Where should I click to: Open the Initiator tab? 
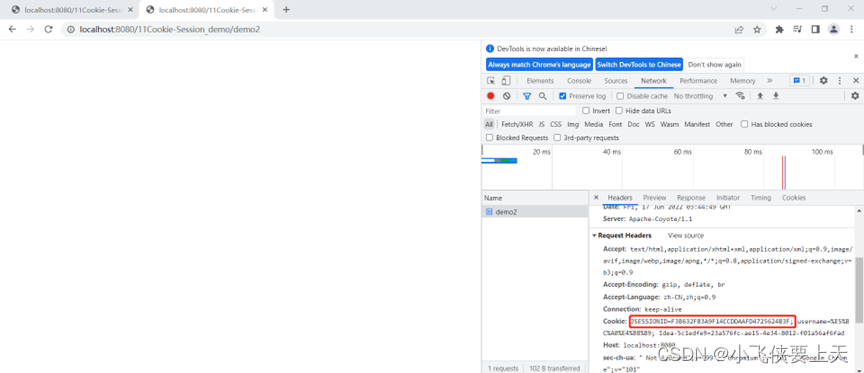click(728, 198)
